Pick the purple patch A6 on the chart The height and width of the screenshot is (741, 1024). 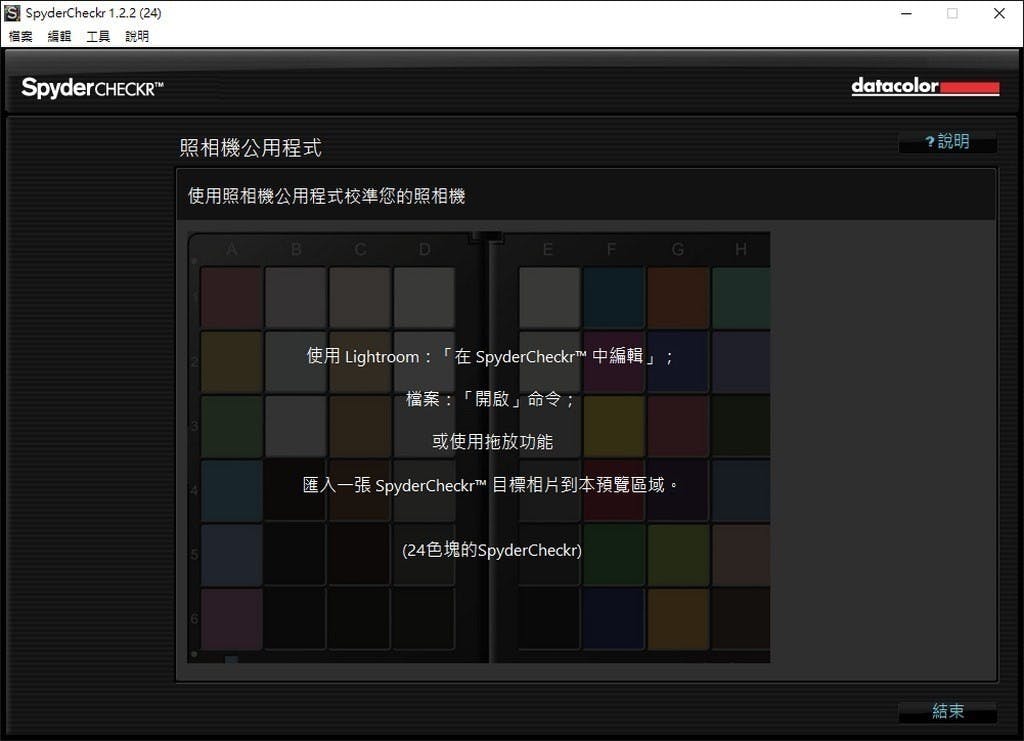pos(231,618)
